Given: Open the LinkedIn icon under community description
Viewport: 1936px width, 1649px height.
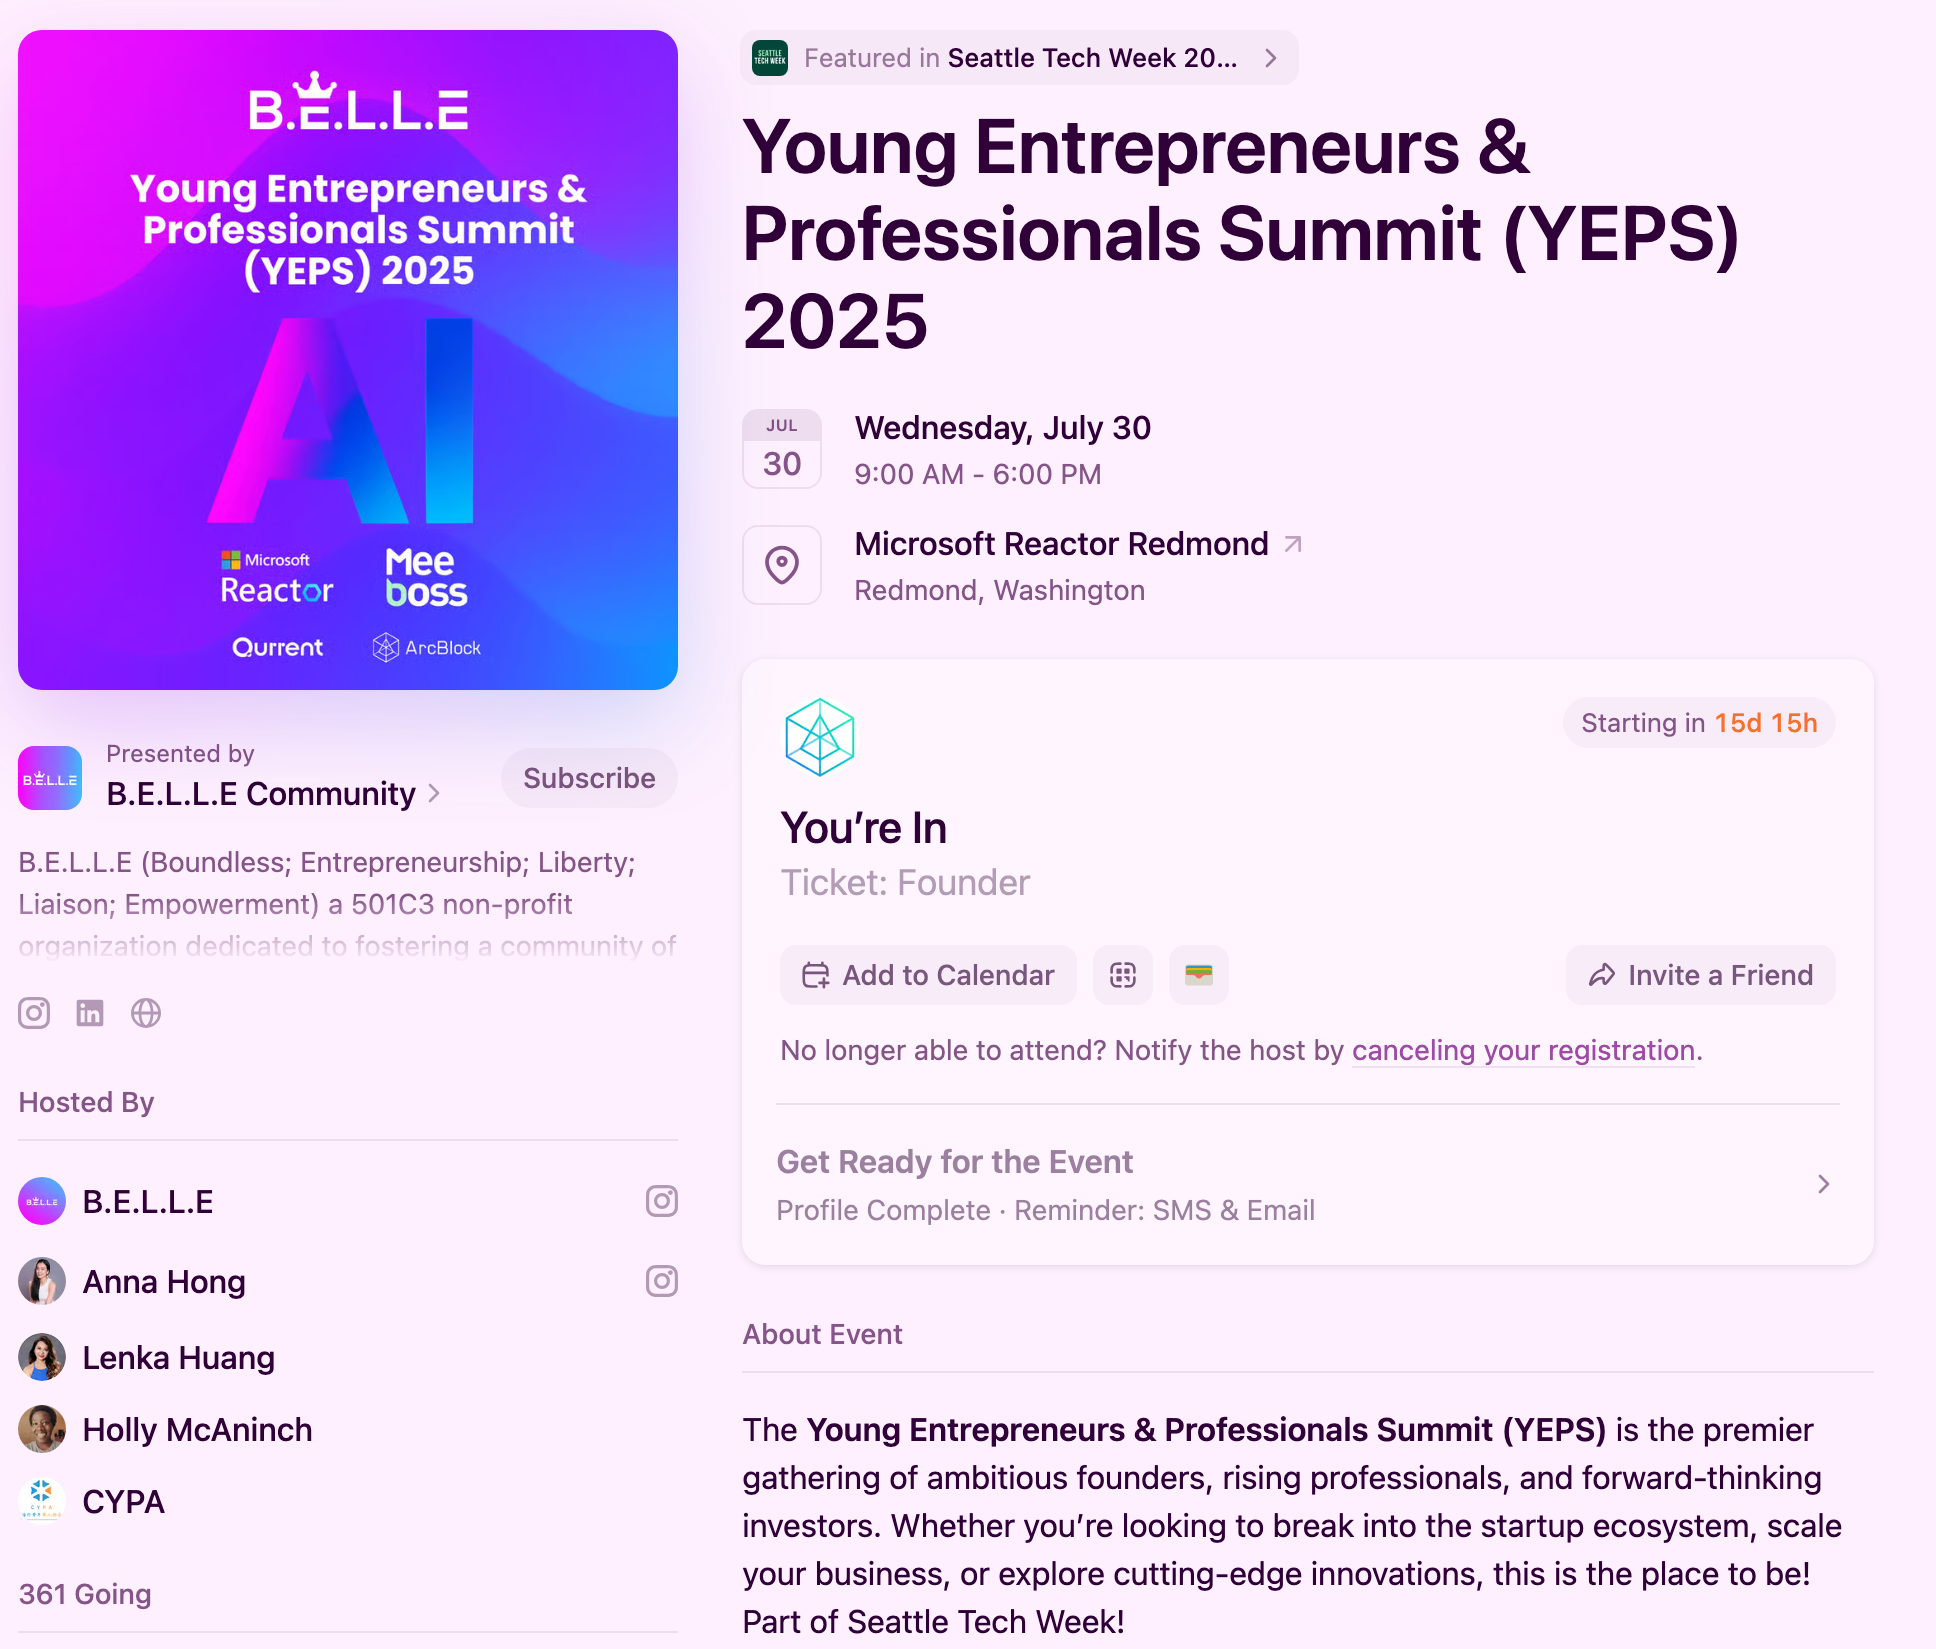Looking at the screenshot, I should pos(90,1013).
